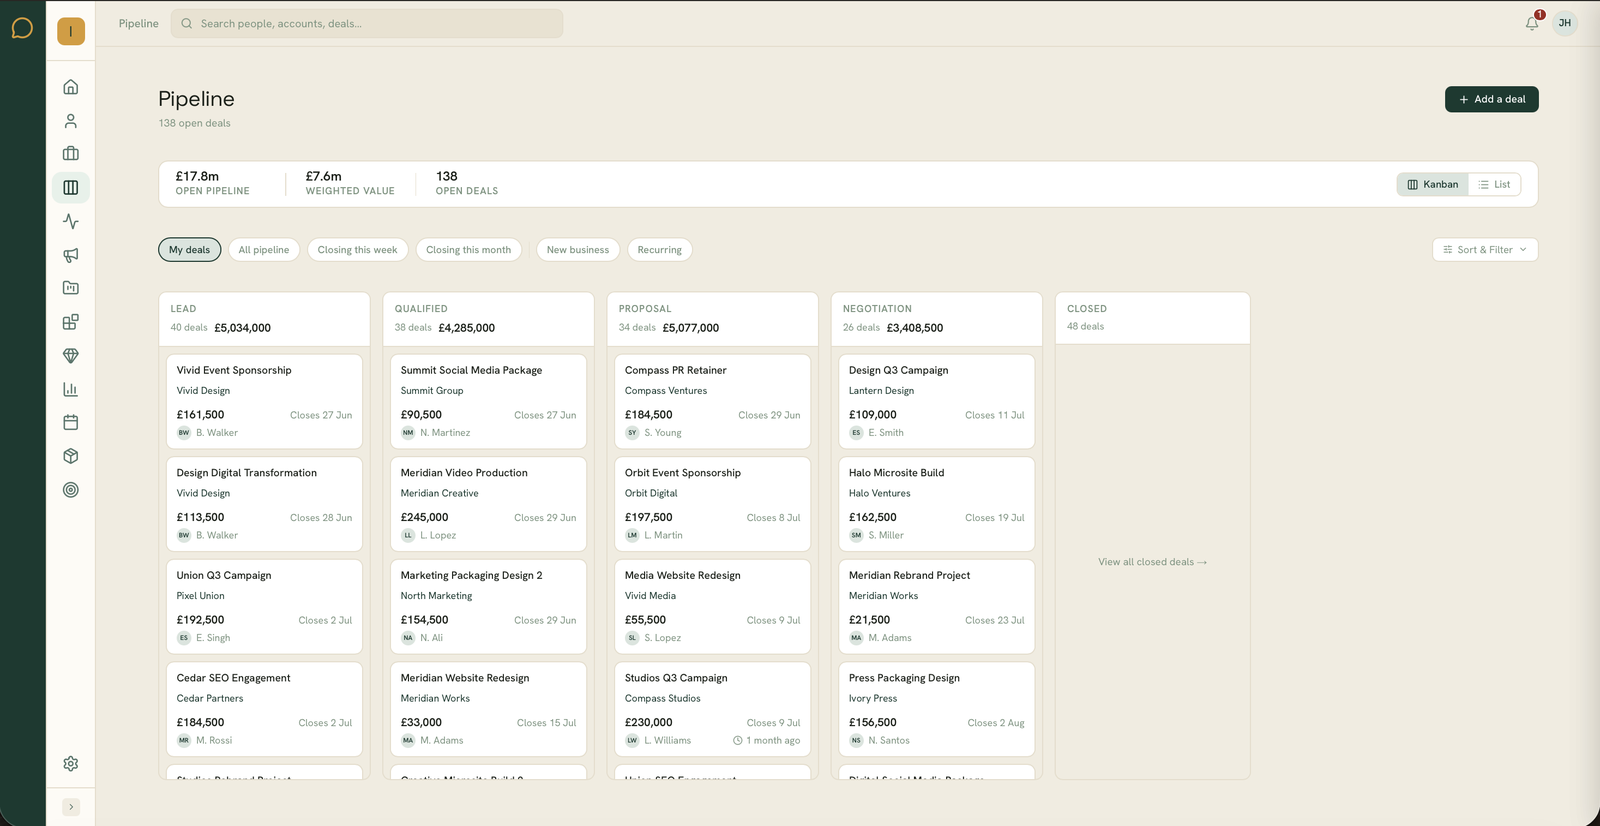
Task: Click the Add a deal button
Action: [x=1492, y=99]
